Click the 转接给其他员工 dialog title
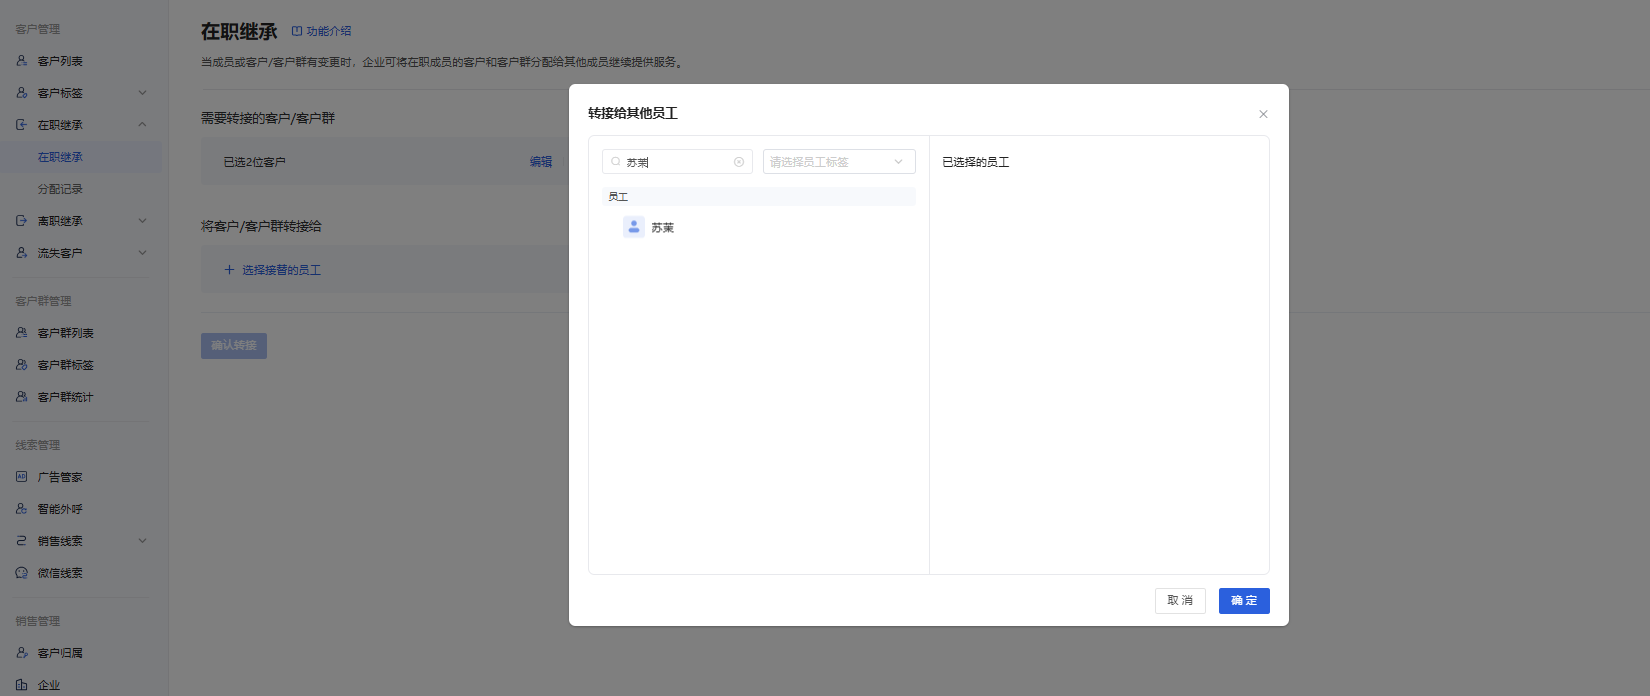The height and width of the screenshot is (696, 1650). (633, 113)
